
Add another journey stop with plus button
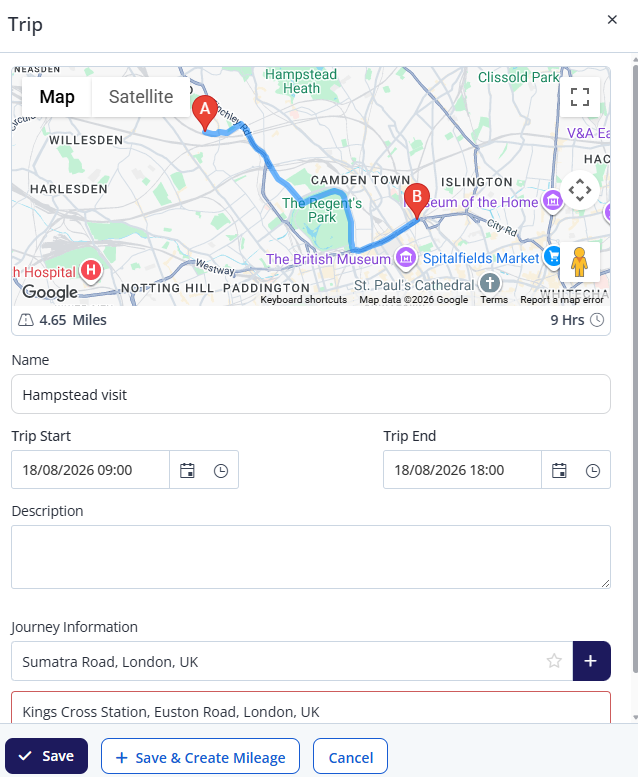point(591,661)
